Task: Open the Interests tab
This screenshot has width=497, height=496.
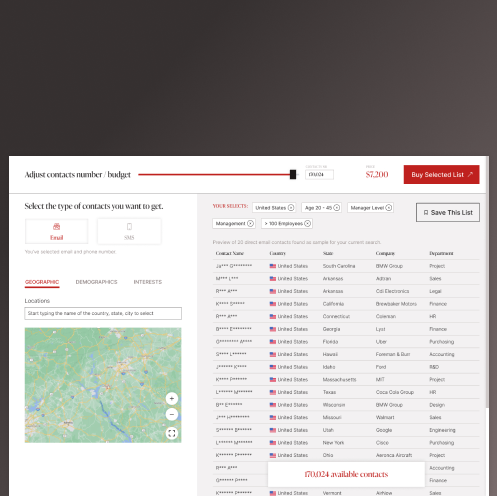Action: pyautogui.click(x=148, y=282)
